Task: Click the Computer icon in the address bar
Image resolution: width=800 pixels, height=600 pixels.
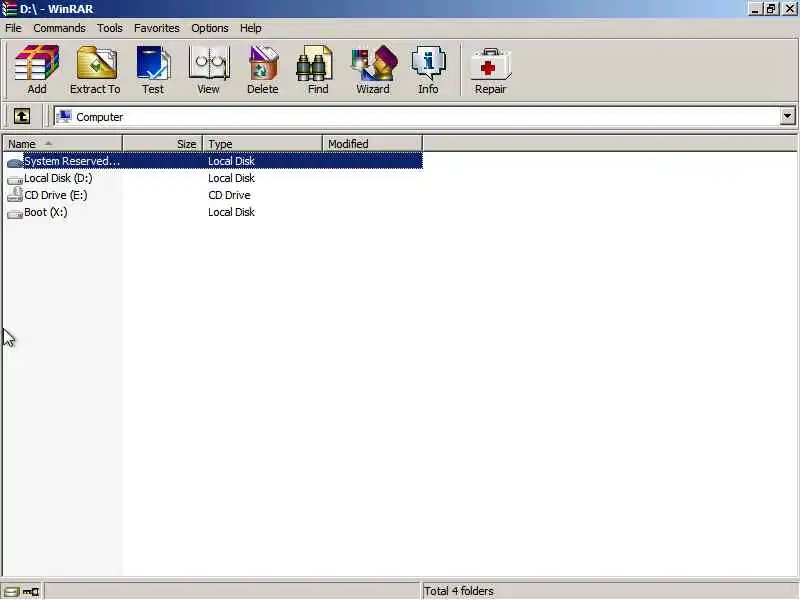Action: click(x=64, y=117)
